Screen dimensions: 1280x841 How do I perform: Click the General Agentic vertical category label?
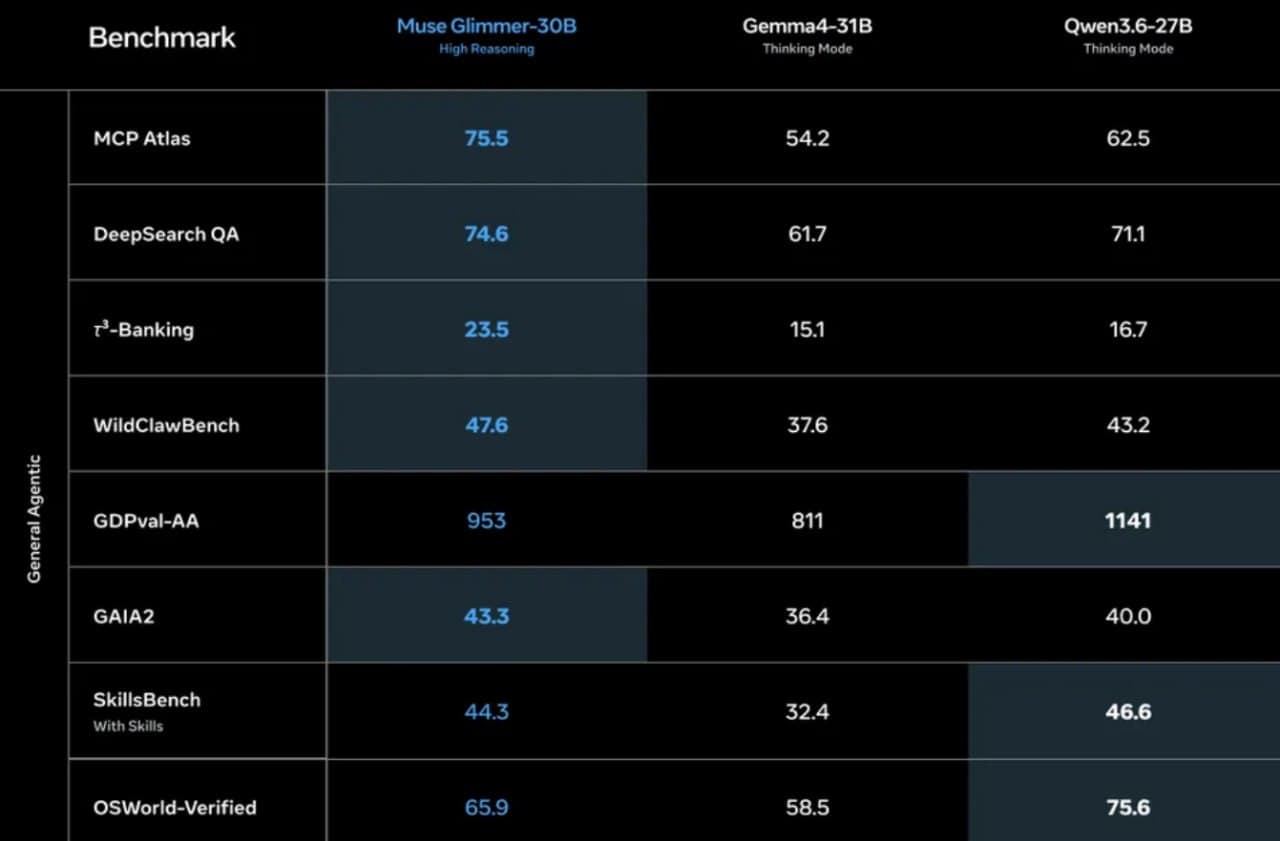click(34, 519)
